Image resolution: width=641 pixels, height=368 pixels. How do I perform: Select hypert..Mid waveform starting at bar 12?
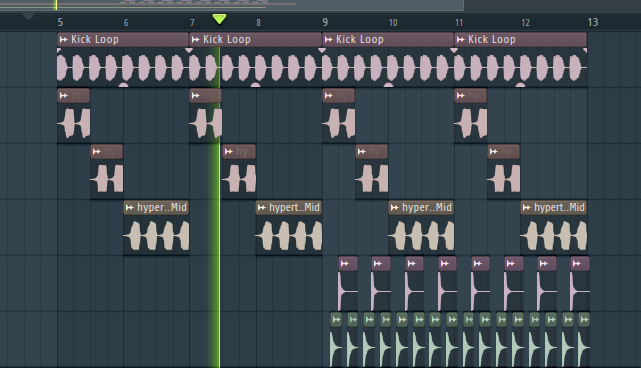click(554, 236)
